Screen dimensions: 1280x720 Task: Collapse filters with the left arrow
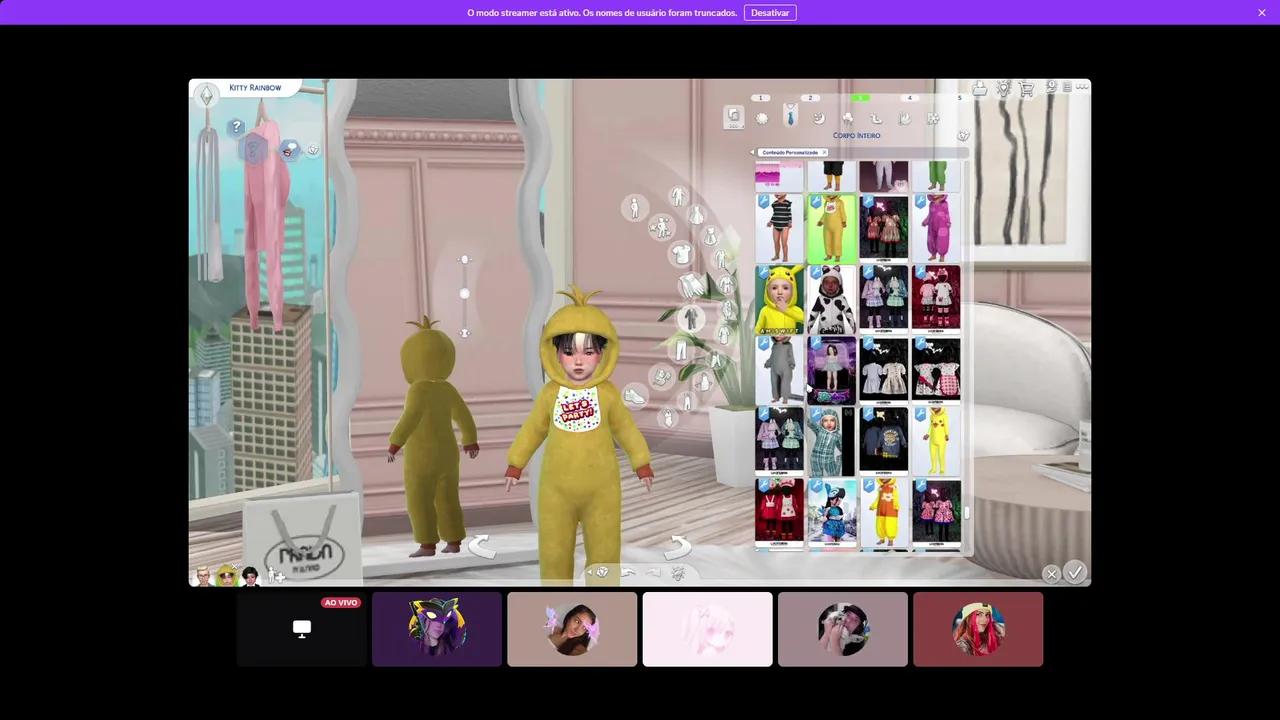click(x=752, y=152)
